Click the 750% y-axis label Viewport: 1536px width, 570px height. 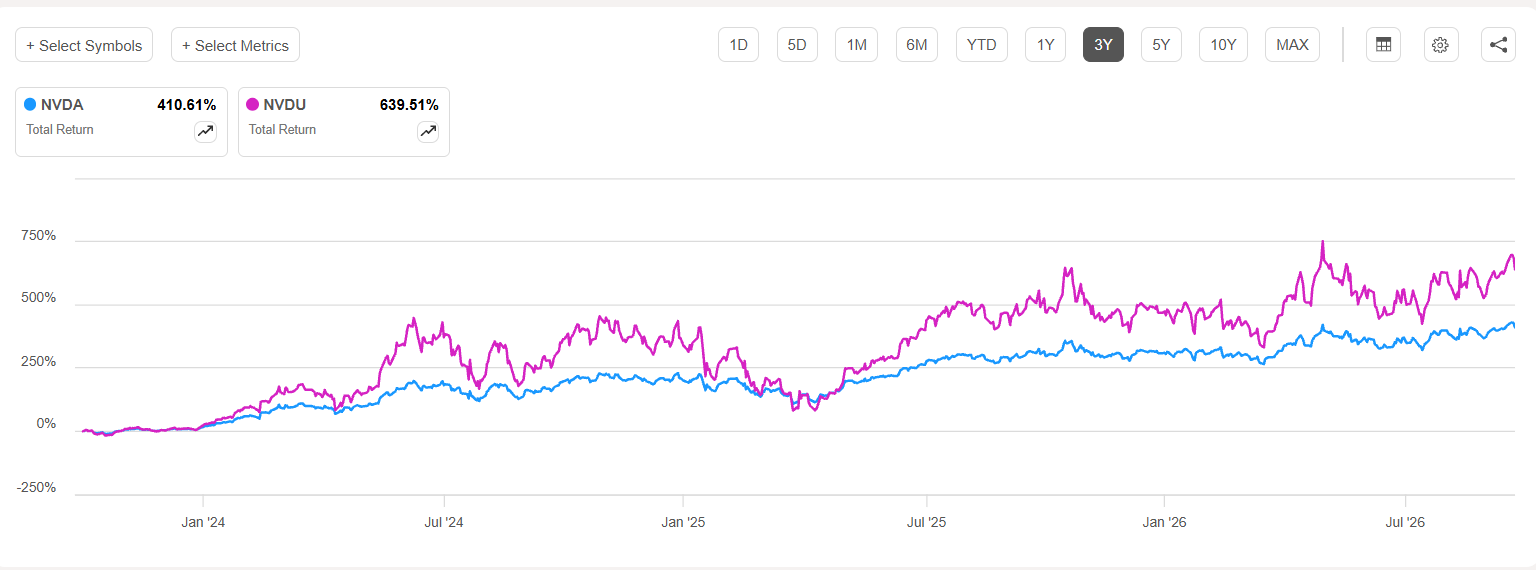(x=39, y=236)
